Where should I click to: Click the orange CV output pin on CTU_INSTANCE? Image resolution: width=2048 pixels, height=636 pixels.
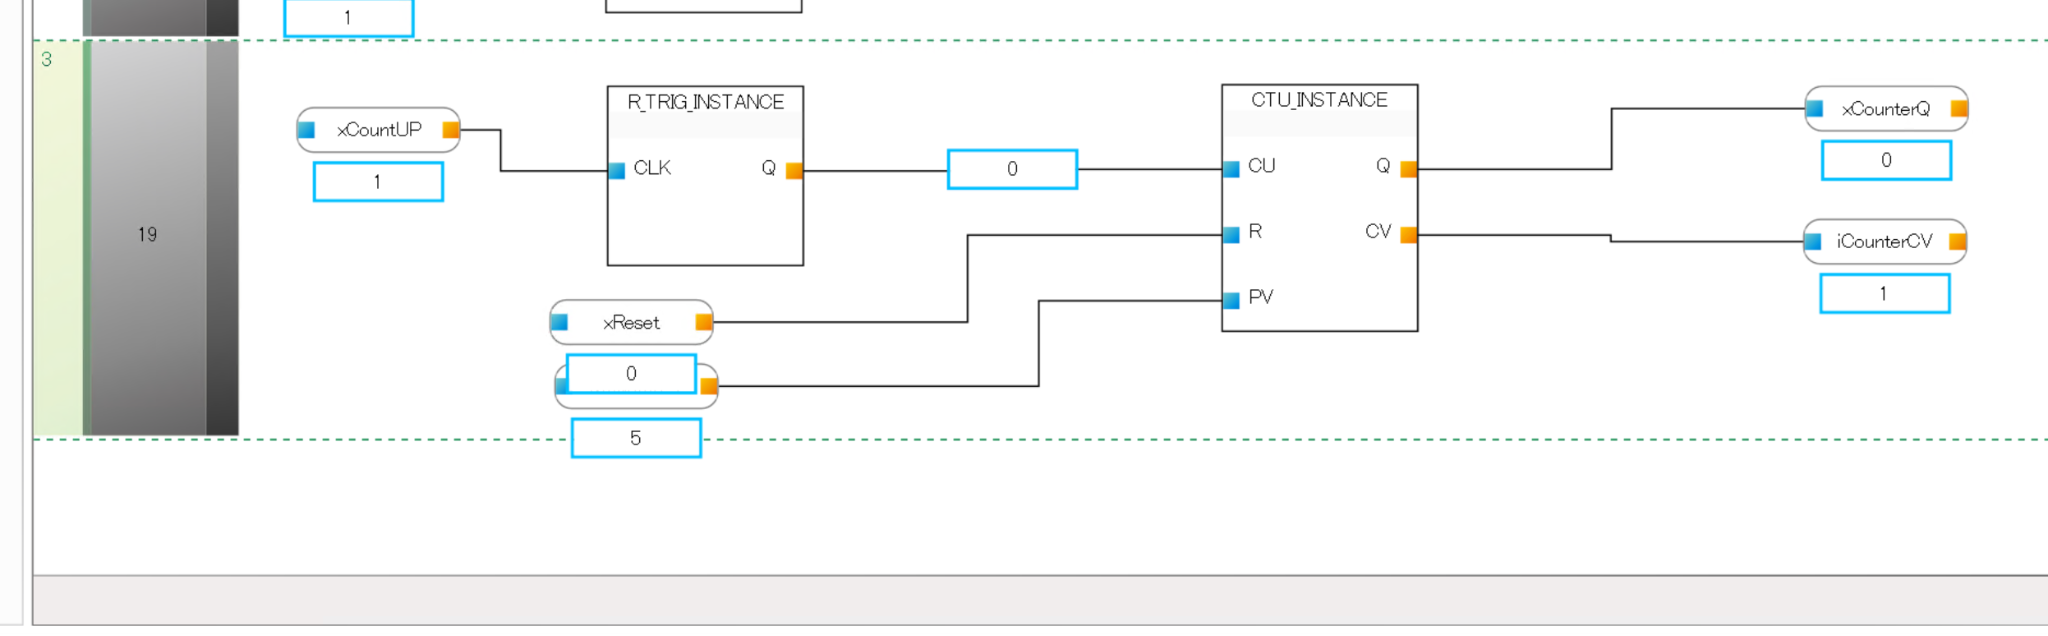(1408, 235)
